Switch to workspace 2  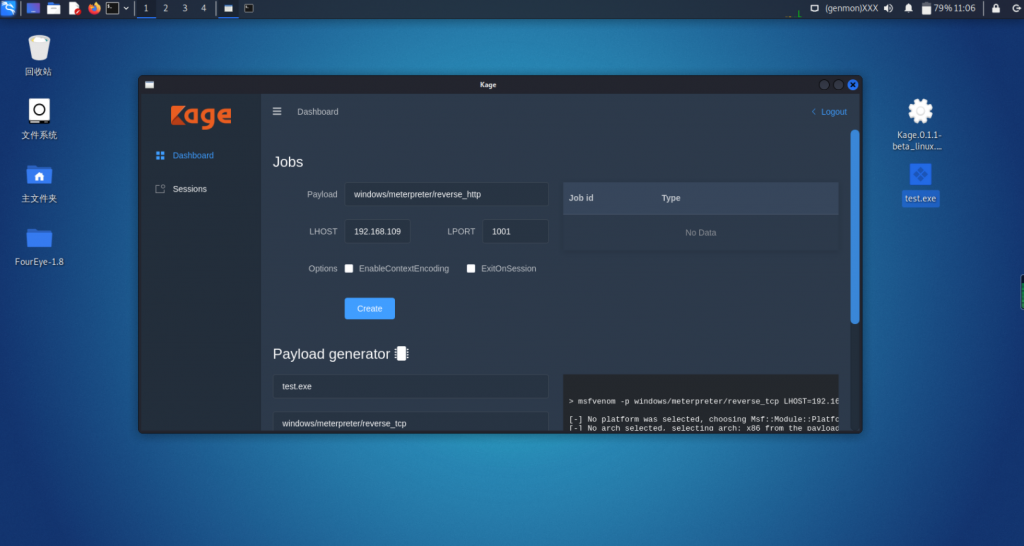coord(165,8)
